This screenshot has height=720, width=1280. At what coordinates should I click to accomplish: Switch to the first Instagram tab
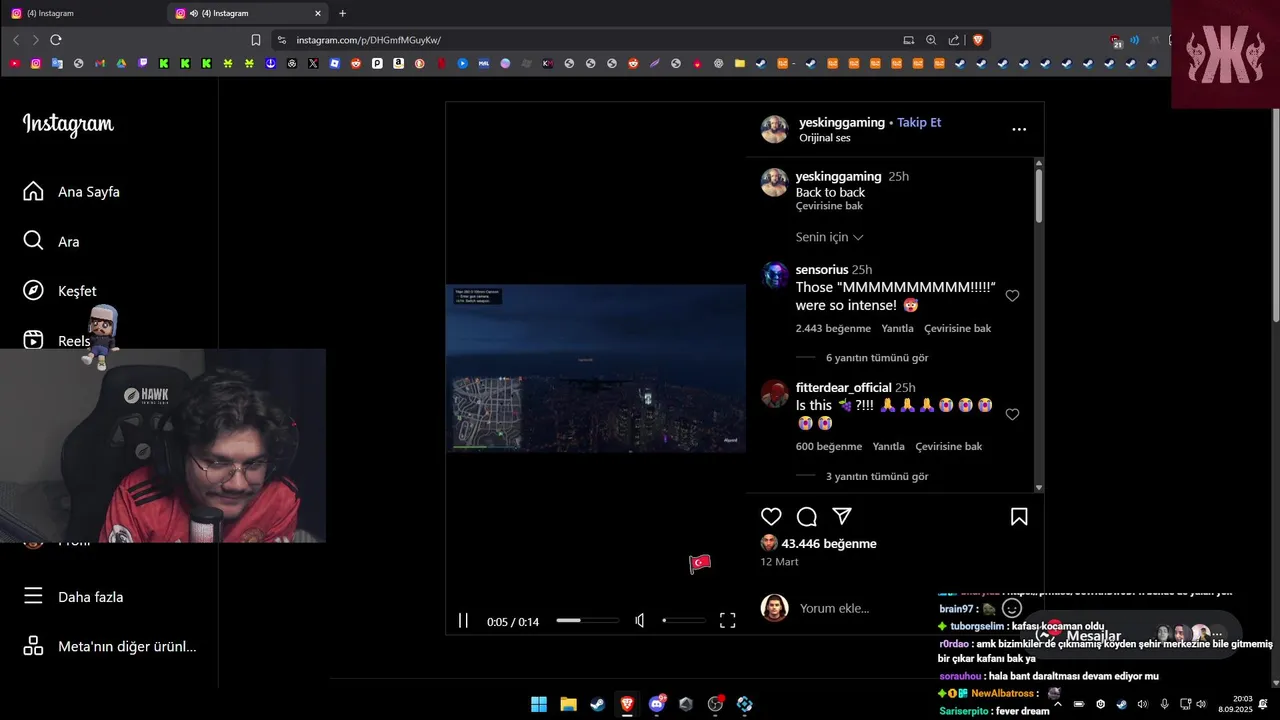82,13
